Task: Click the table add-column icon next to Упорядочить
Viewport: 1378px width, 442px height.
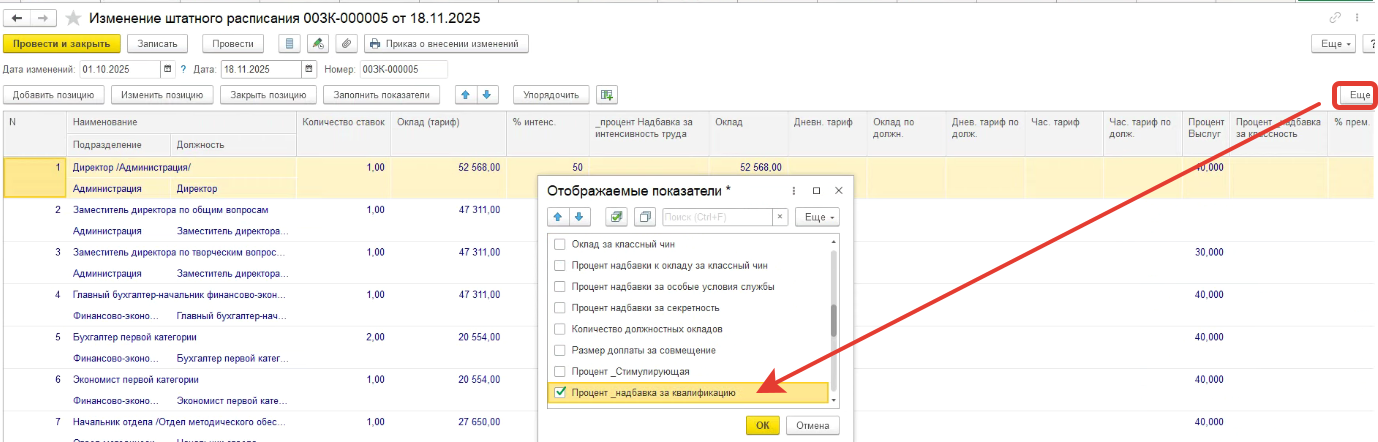Action: 606,95
